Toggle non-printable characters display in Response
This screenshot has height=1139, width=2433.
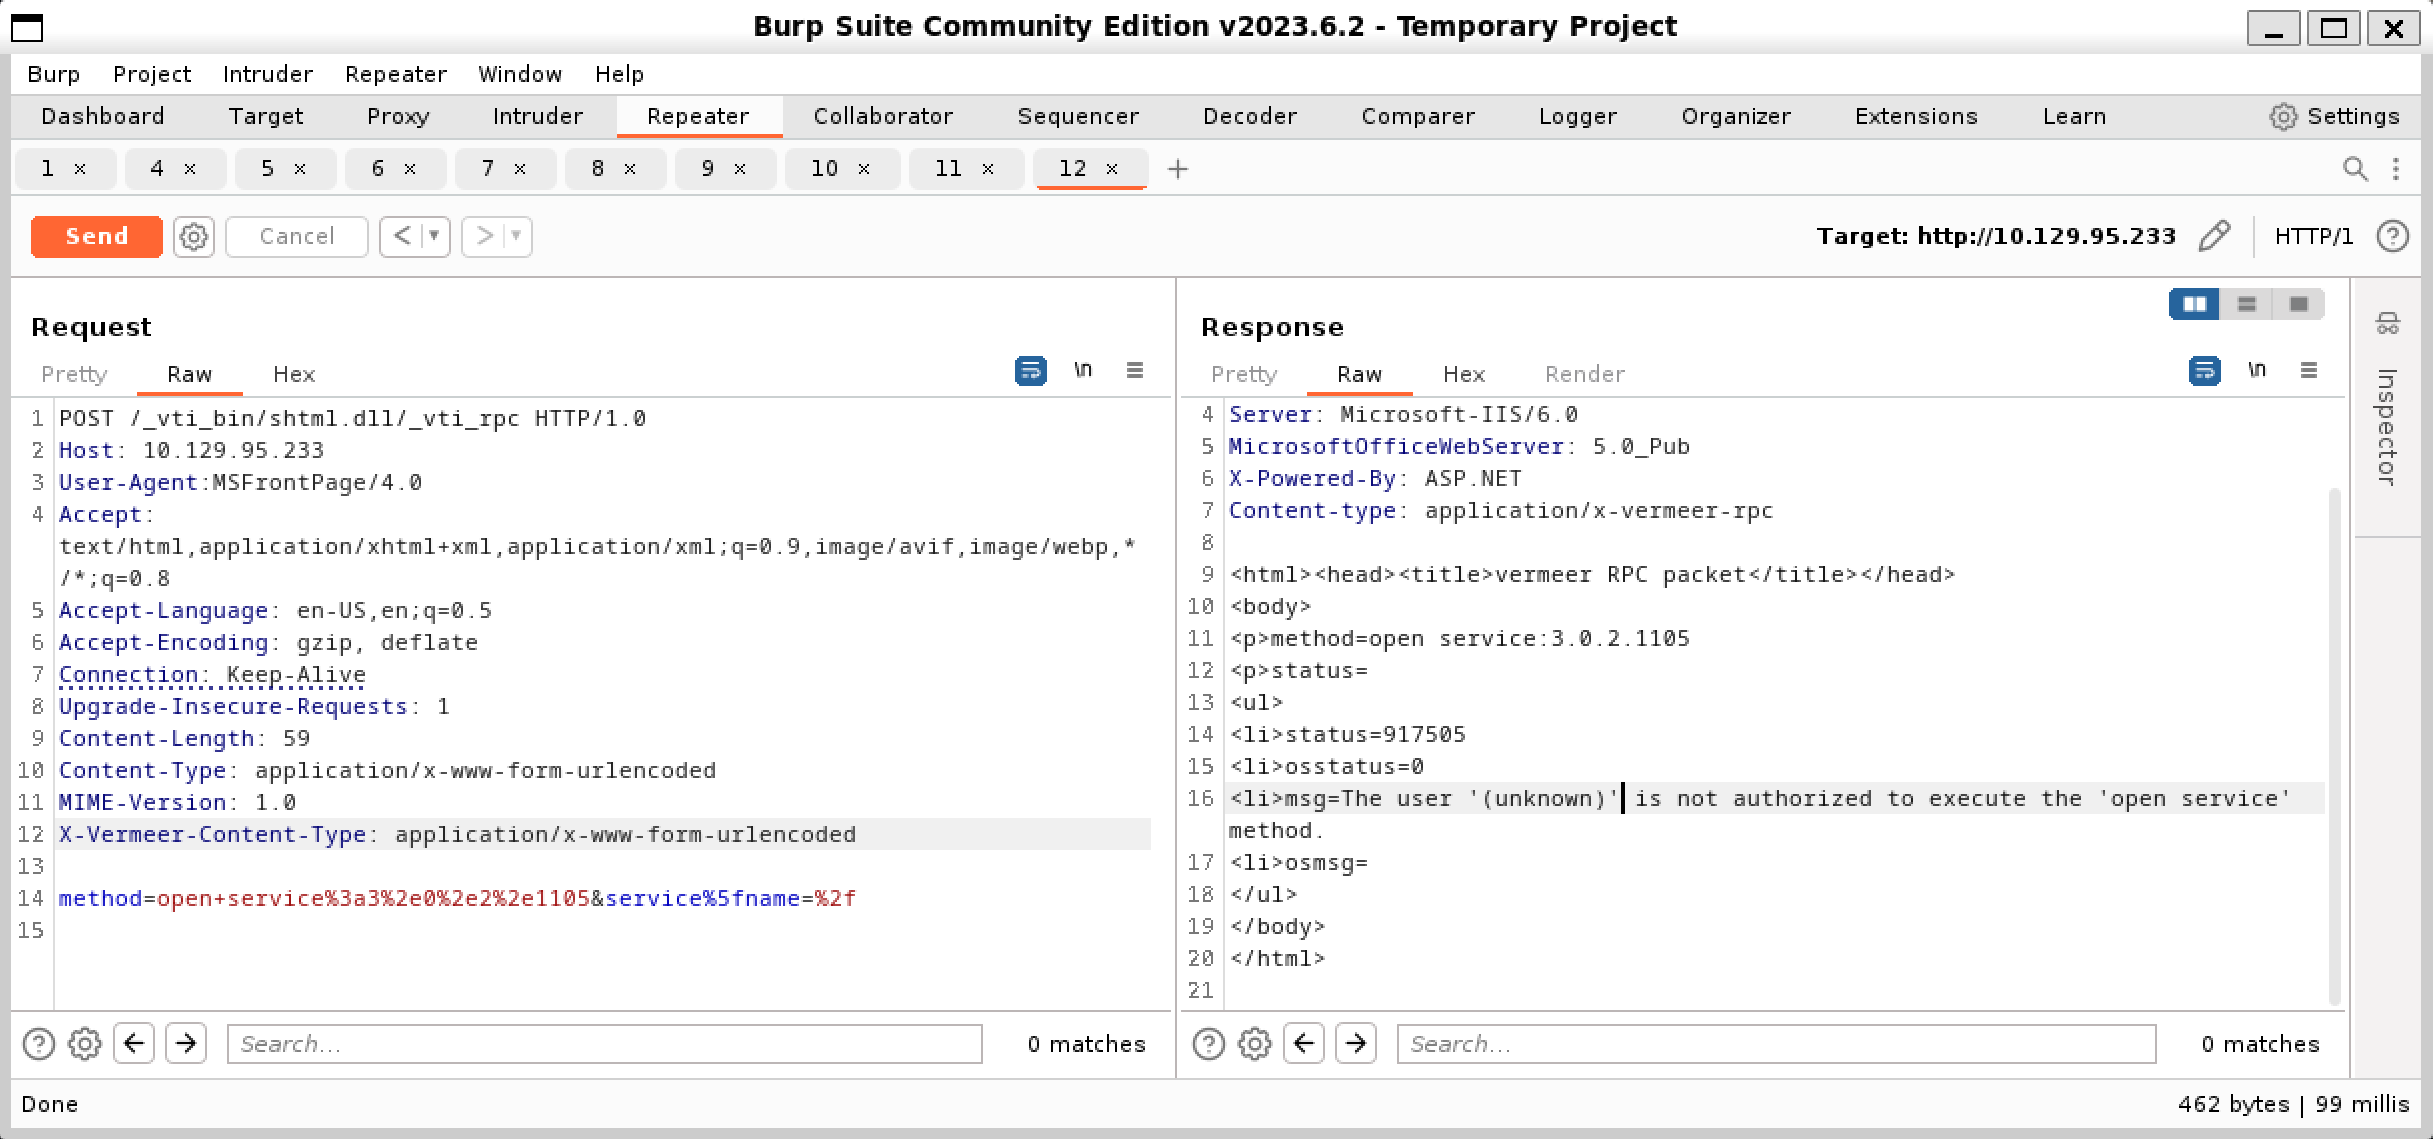(x=2256, y=371)
